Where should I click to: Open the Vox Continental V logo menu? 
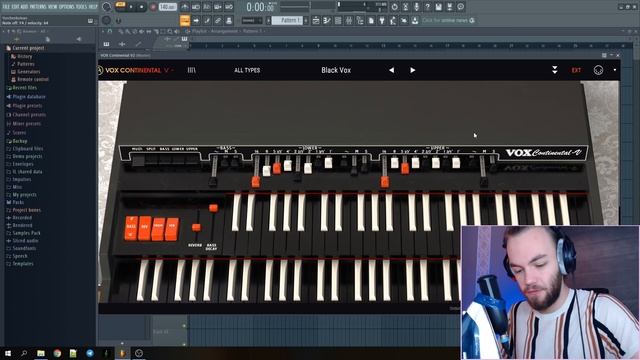pyautogui.click(x=135, y=70)
